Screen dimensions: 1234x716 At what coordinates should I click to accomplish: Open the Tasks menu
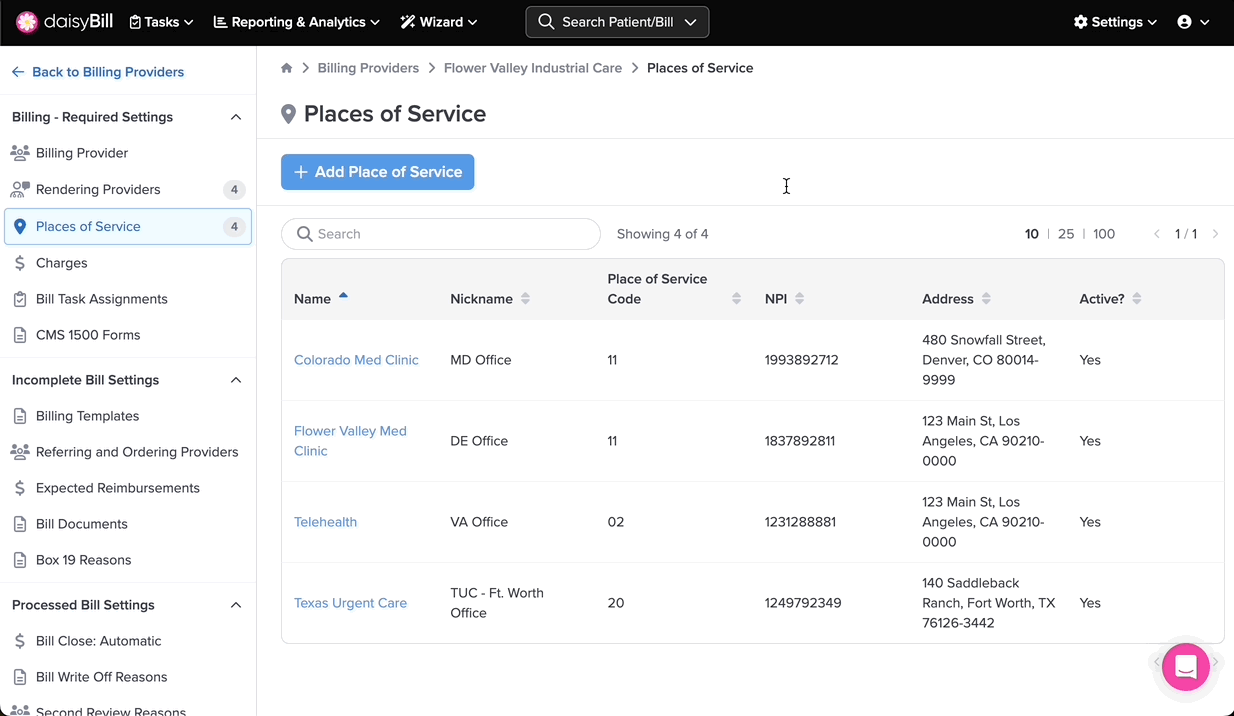click(x=161, y=22)
